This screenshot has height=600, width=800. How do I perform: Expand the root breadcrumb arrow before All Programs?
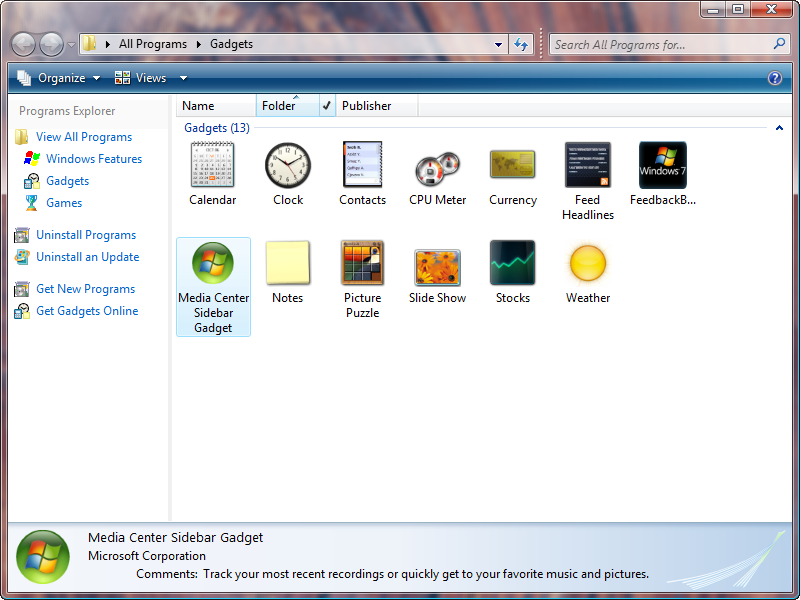(107, 44)
